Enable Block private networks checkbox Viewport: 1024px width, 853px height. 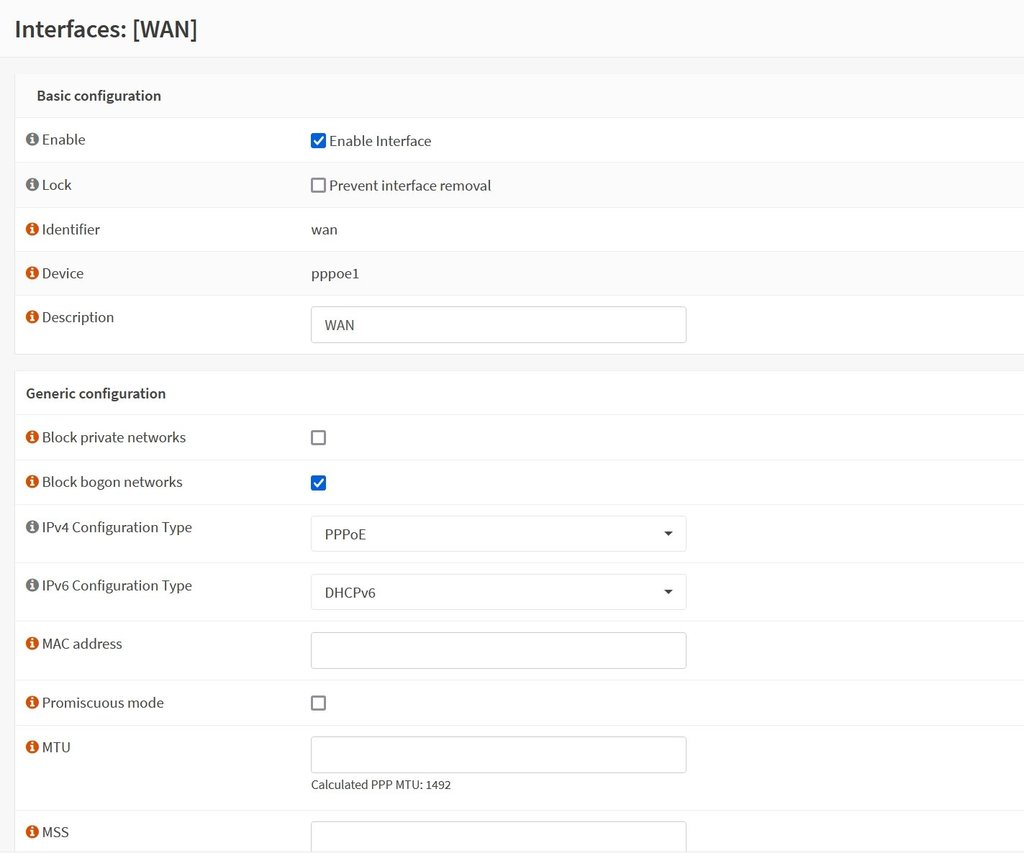[x=318, y=438]
